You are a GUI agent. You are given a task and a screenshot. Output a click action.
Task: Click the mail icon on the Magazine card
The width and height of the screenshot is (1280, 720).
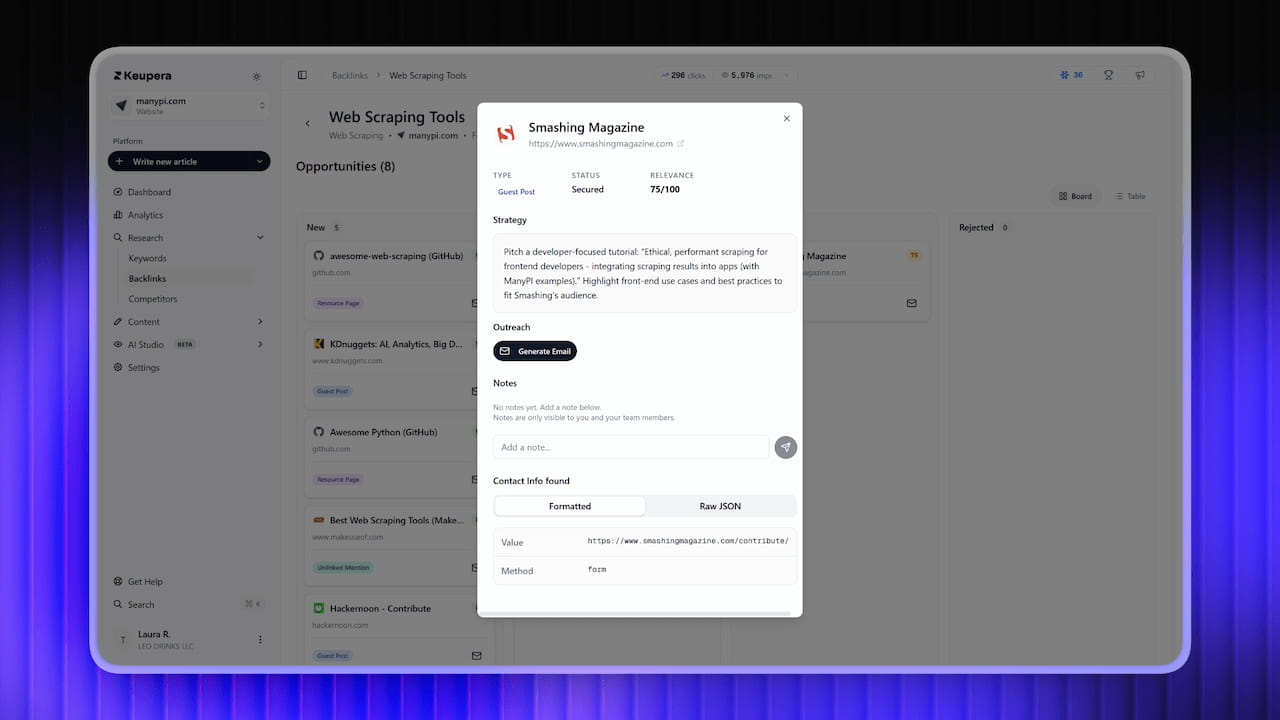tap(911, 303)
